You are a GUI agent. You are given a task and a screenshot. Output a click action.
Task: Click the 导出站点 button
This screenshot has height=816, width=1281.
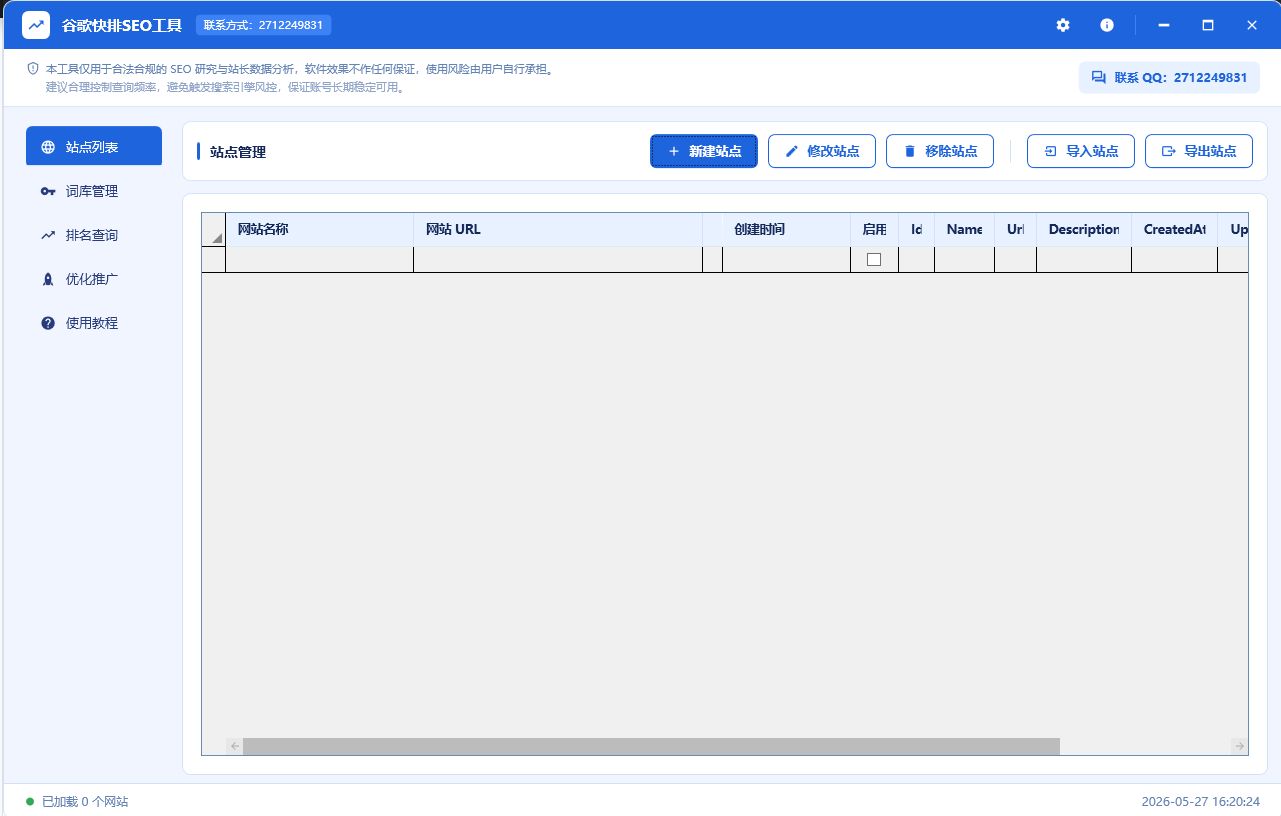(x=1199, y=151)
